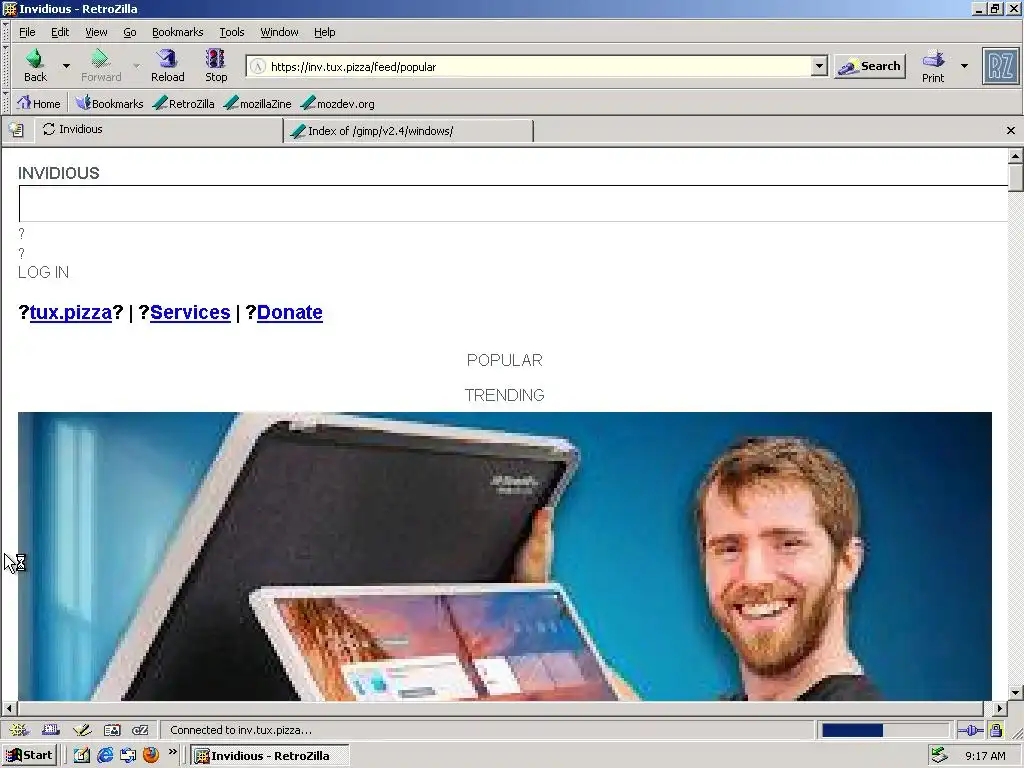Select the TRENDING feed link
The width and height of the screenshot is (1024, 768).
click(x=504, y=395)
